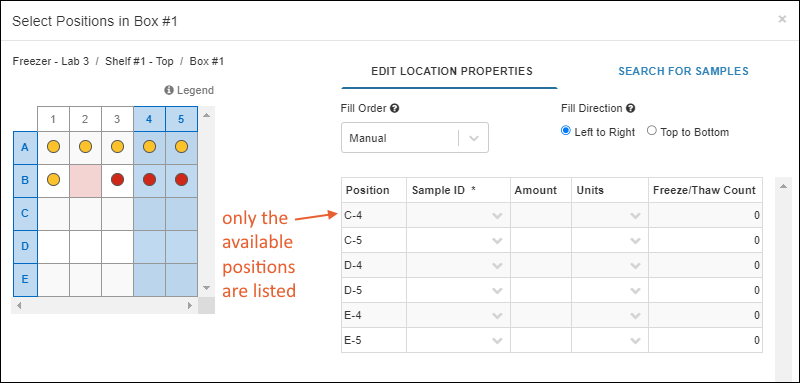Go to Freezer - Lab 3 breadcrumb

point(51,61)
